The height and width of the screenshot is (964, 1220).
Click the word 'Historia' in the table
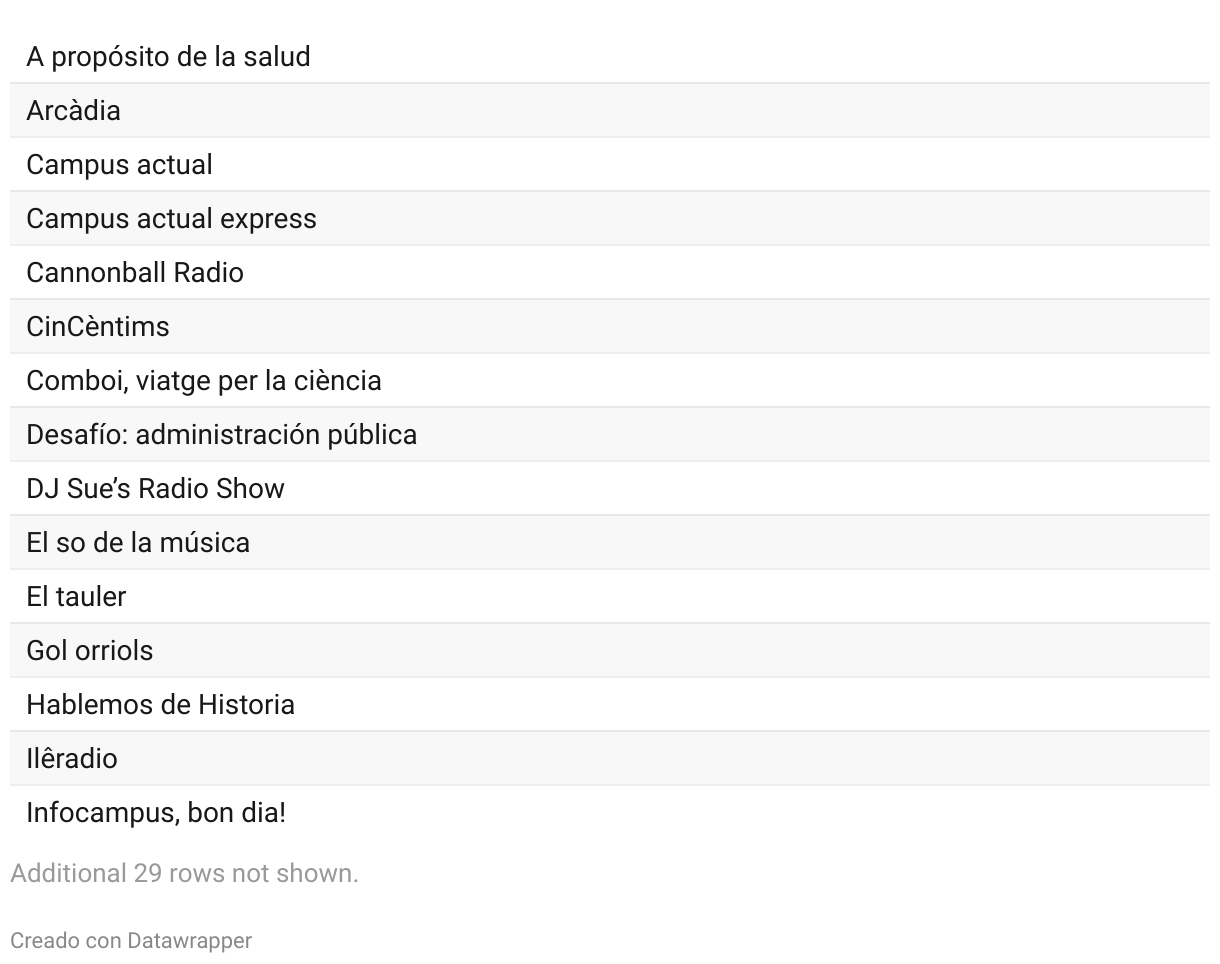[x=246, y=705]
